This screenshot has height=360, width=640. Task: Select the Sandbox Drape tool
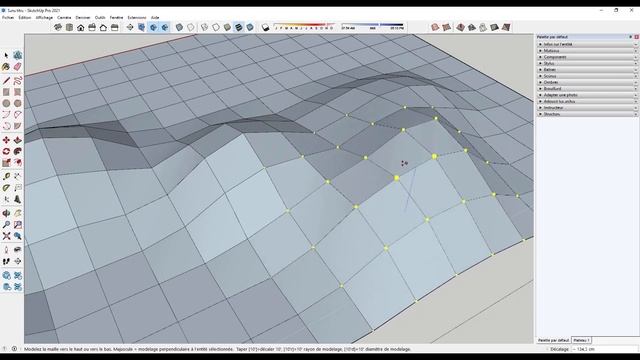coord(483,27)
